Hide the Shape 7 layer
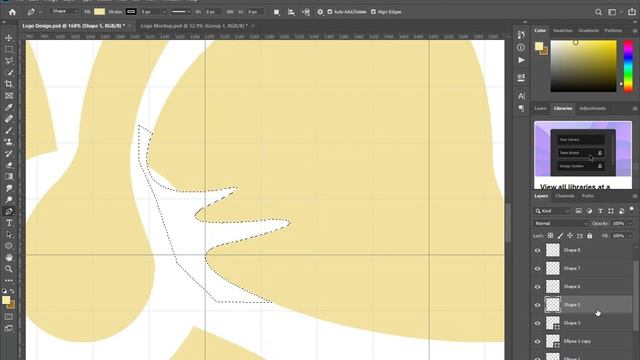640x360 pixels. click(x=538, y=269)
